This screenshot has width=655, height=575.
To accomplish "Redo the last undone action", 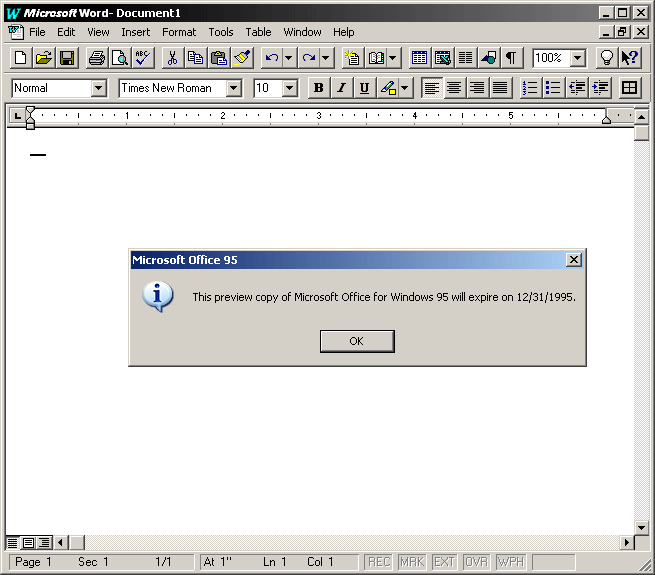I will click(309, 58).
